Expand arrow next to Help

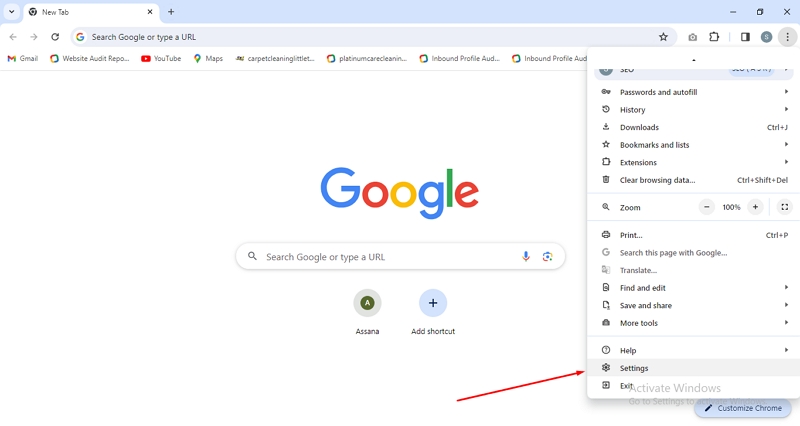pos(786,350)
